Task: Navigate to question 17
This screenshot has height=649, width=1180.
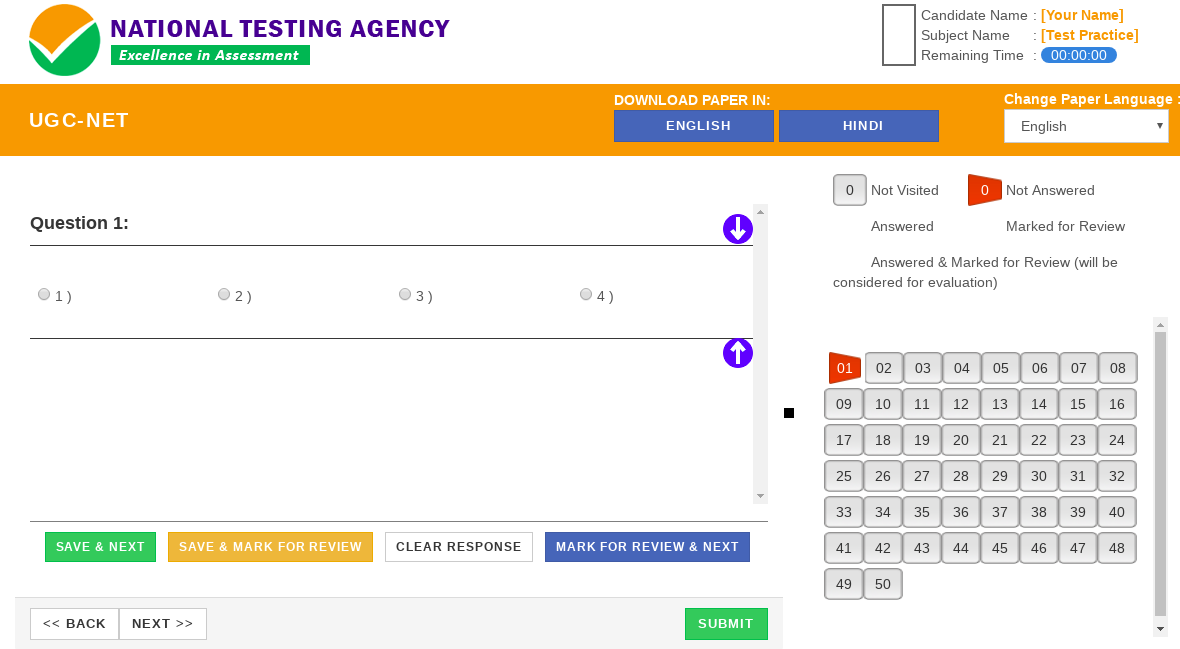Action: click(844, 440)
